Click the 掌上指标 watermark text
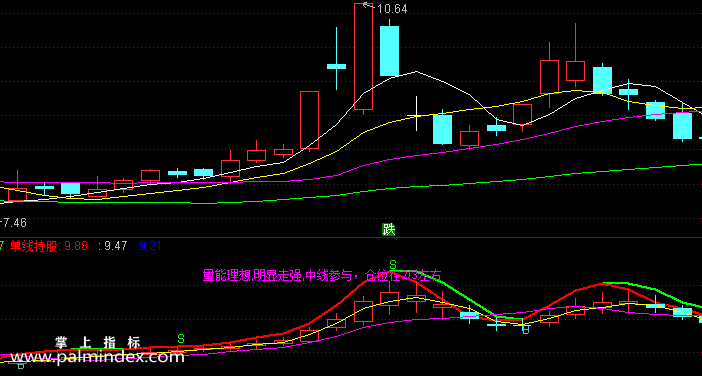The image size is (702, 376). pos(98,342)
